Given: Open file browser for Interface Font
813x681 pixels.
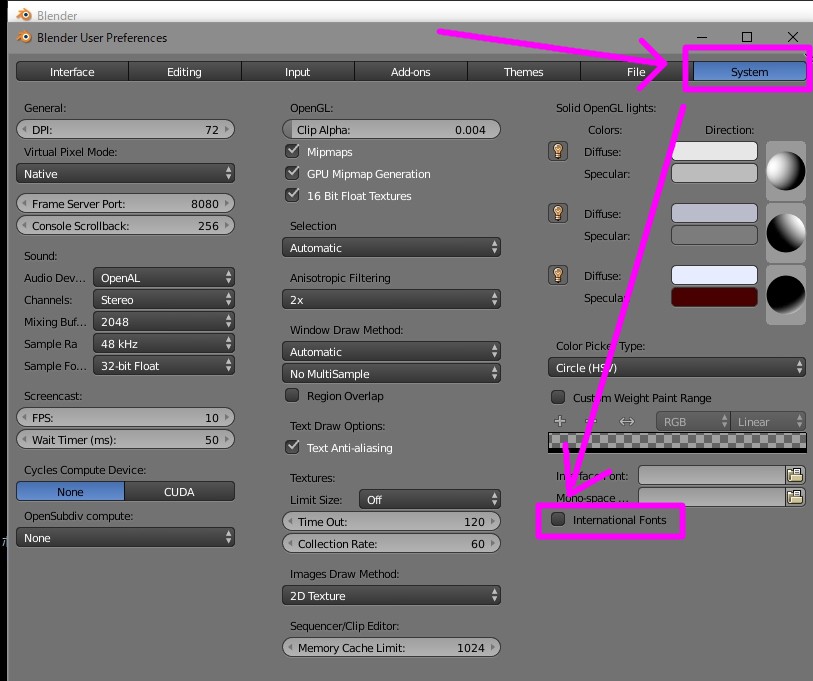Looking at the screenshot, I should (x=795, y=475).
